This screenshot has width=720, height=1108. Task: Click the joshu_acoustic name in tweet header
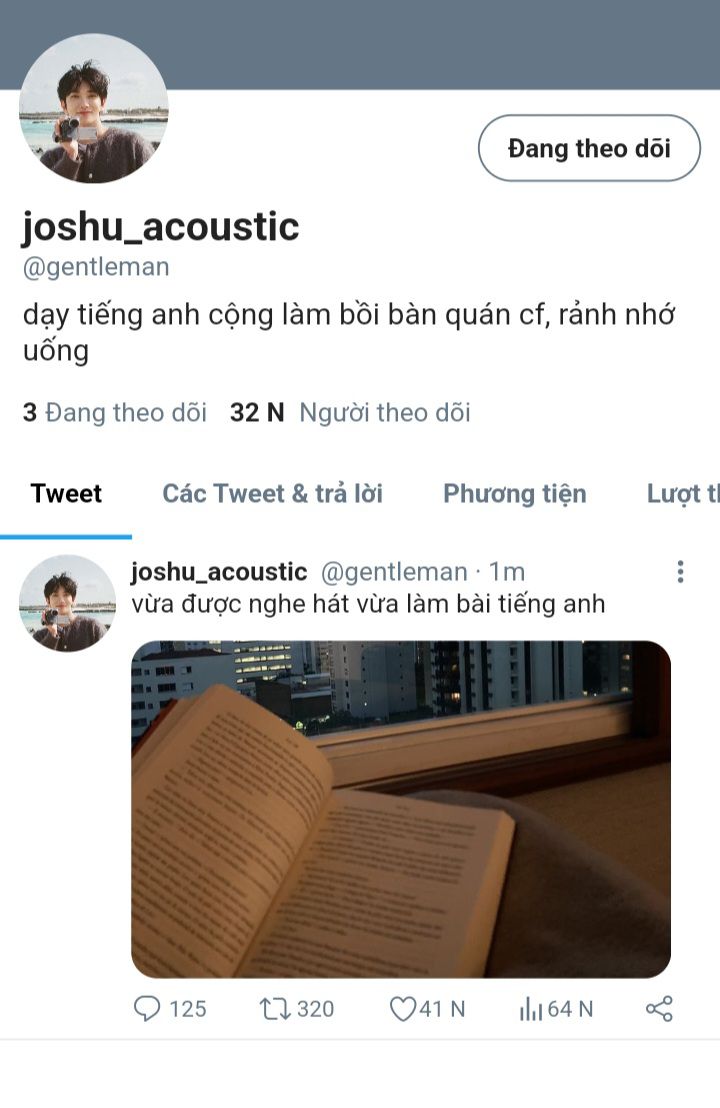[219, 572]
